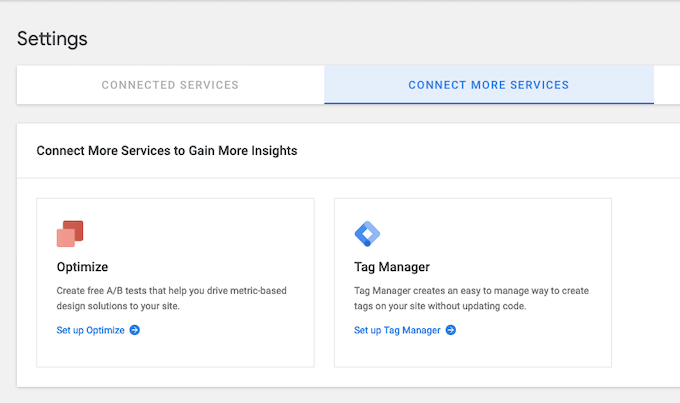The height and width of the screenshot is (403, 680).
Task: Click the 'Connect More Services to Gain More Insights' heading
Action: (167, 151)
